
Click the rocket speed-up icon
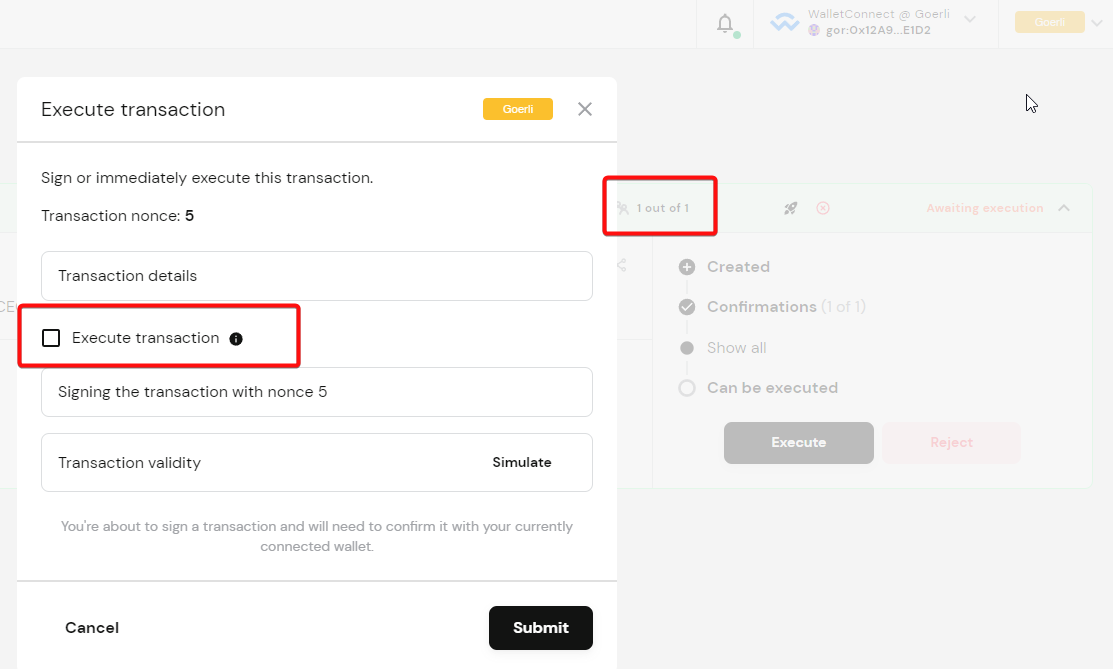[790, 207]
